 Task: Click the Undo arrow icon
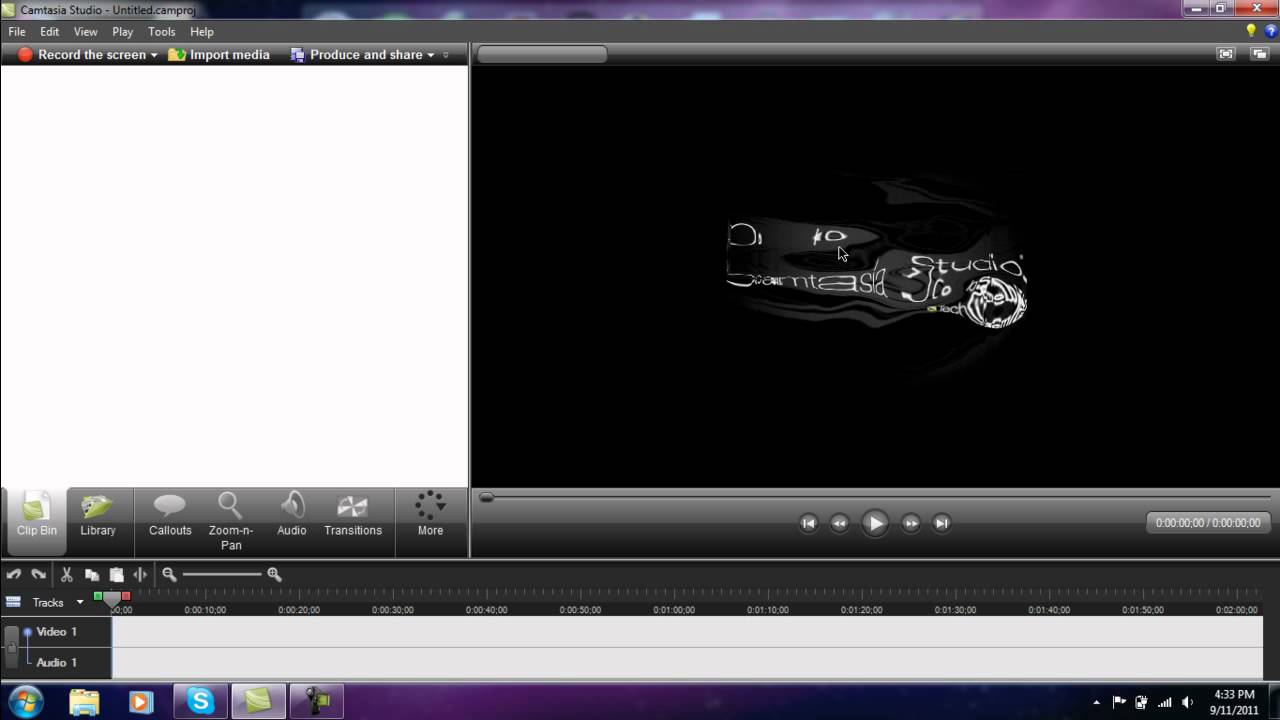coord(14,574)
